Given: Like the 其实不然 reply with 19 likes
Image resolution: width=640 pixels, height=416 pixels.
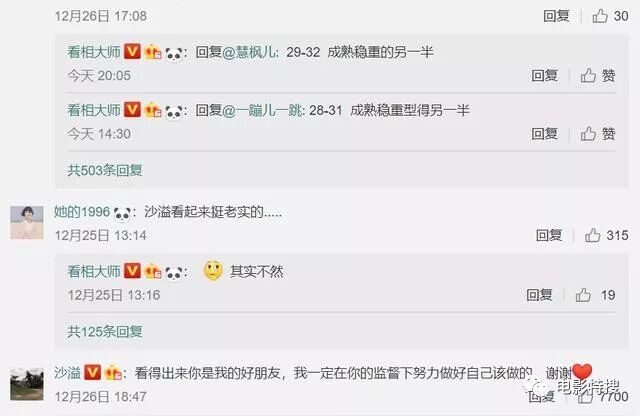Looking at the screenshot, I should click(583, 295).
